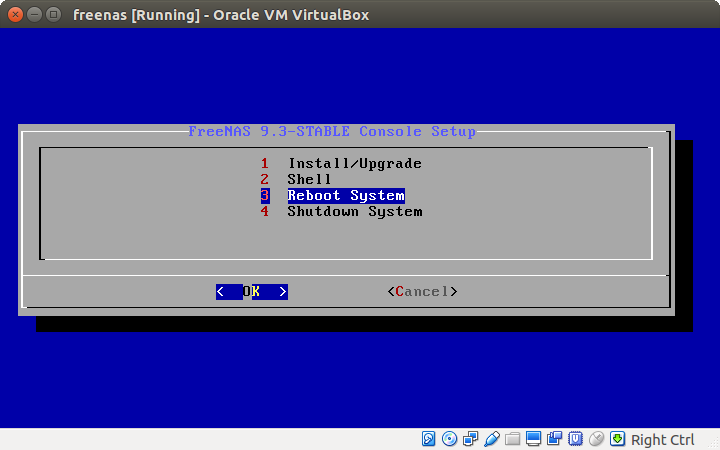
Task: Click the mouse integration status icon
Action: pyautogui.click(x=596, y=439)
